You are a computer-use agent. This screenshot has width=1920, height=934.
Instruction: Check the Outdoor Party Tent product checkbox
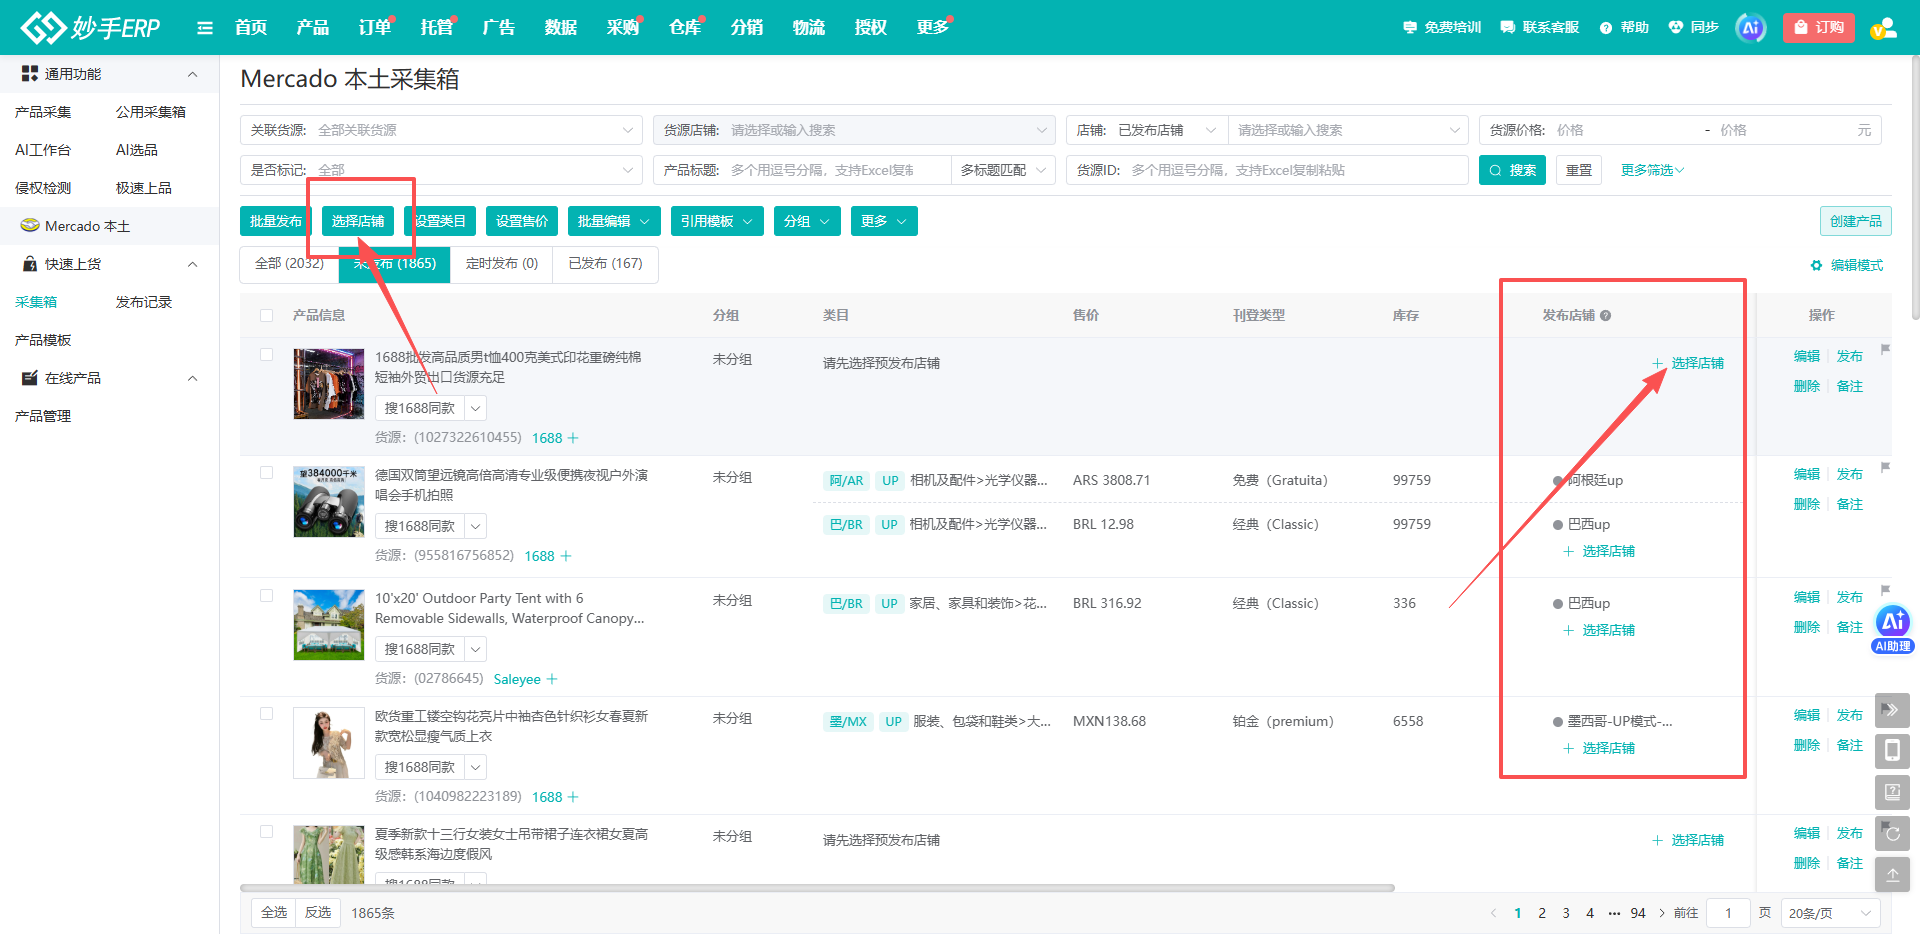266,595
